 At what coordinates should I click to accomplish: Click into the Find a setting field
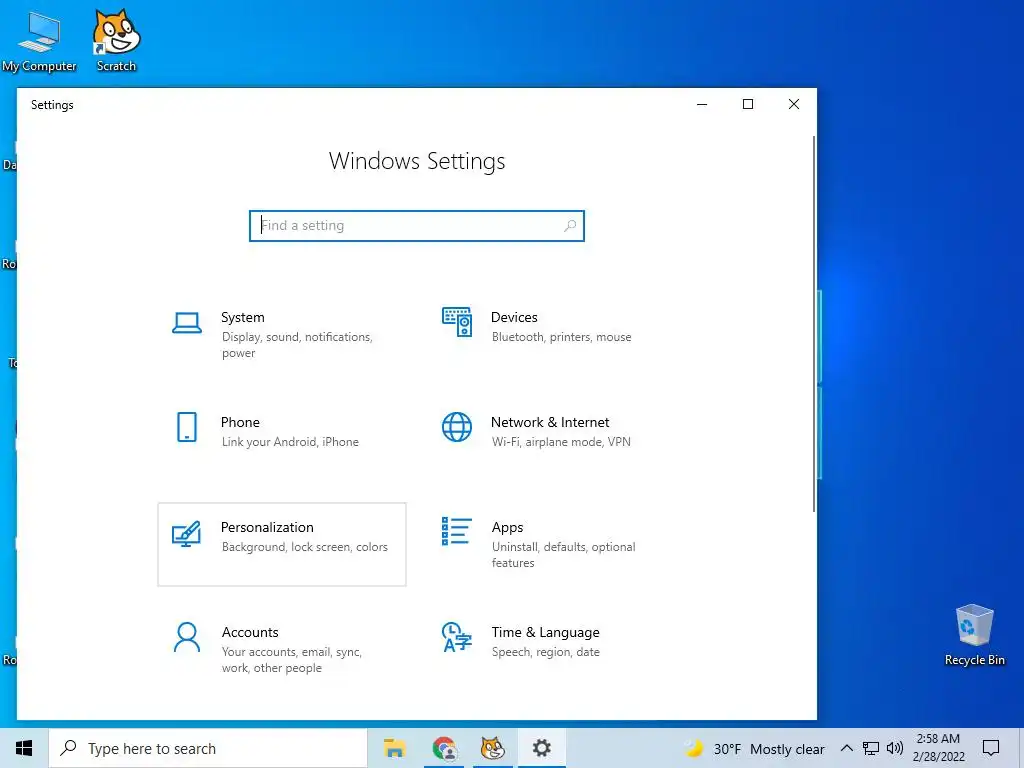tap(417, 225)
